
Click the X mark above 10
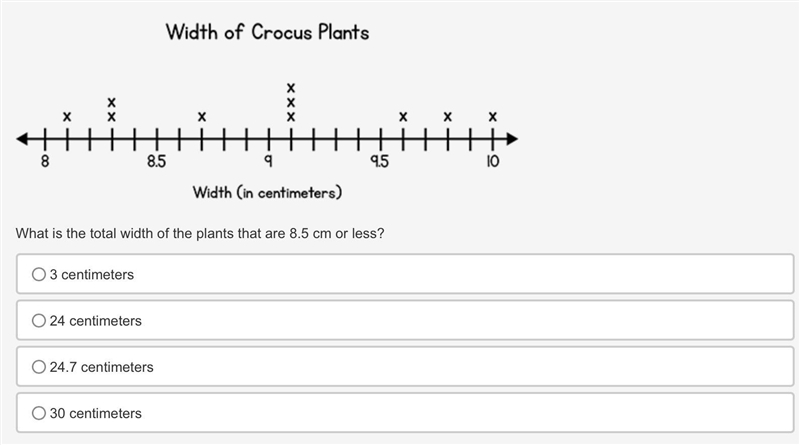(492, 117)
